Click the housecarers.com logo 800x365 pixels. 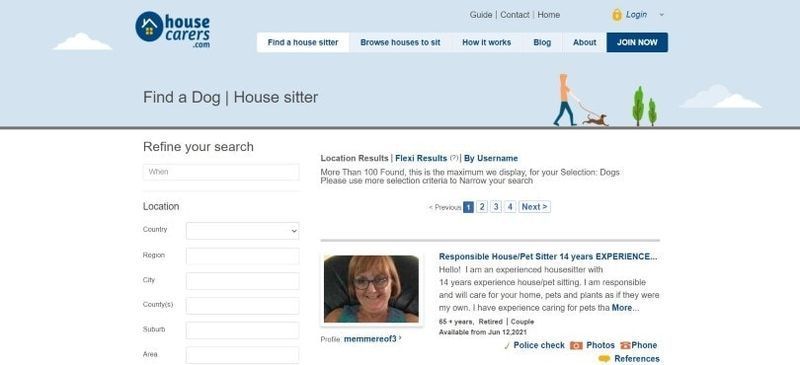172,29
